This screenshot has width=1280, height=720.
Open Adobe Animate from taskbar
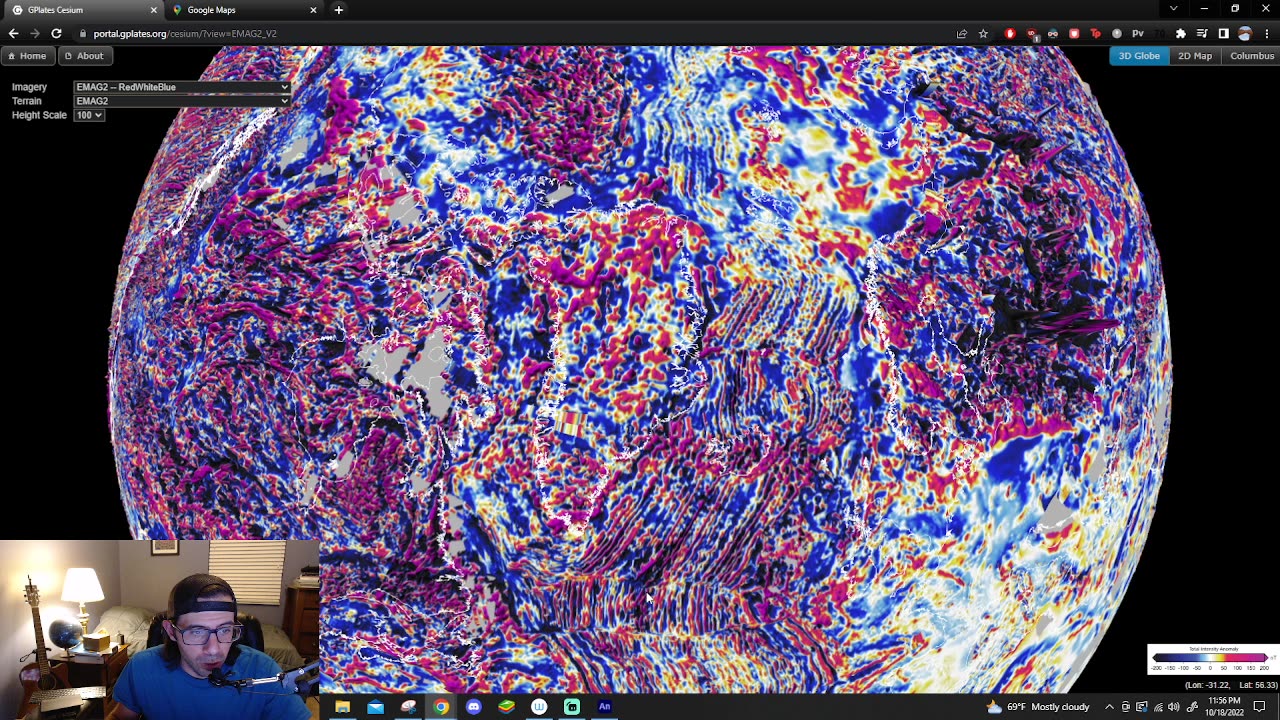click(x=604, y=707)
